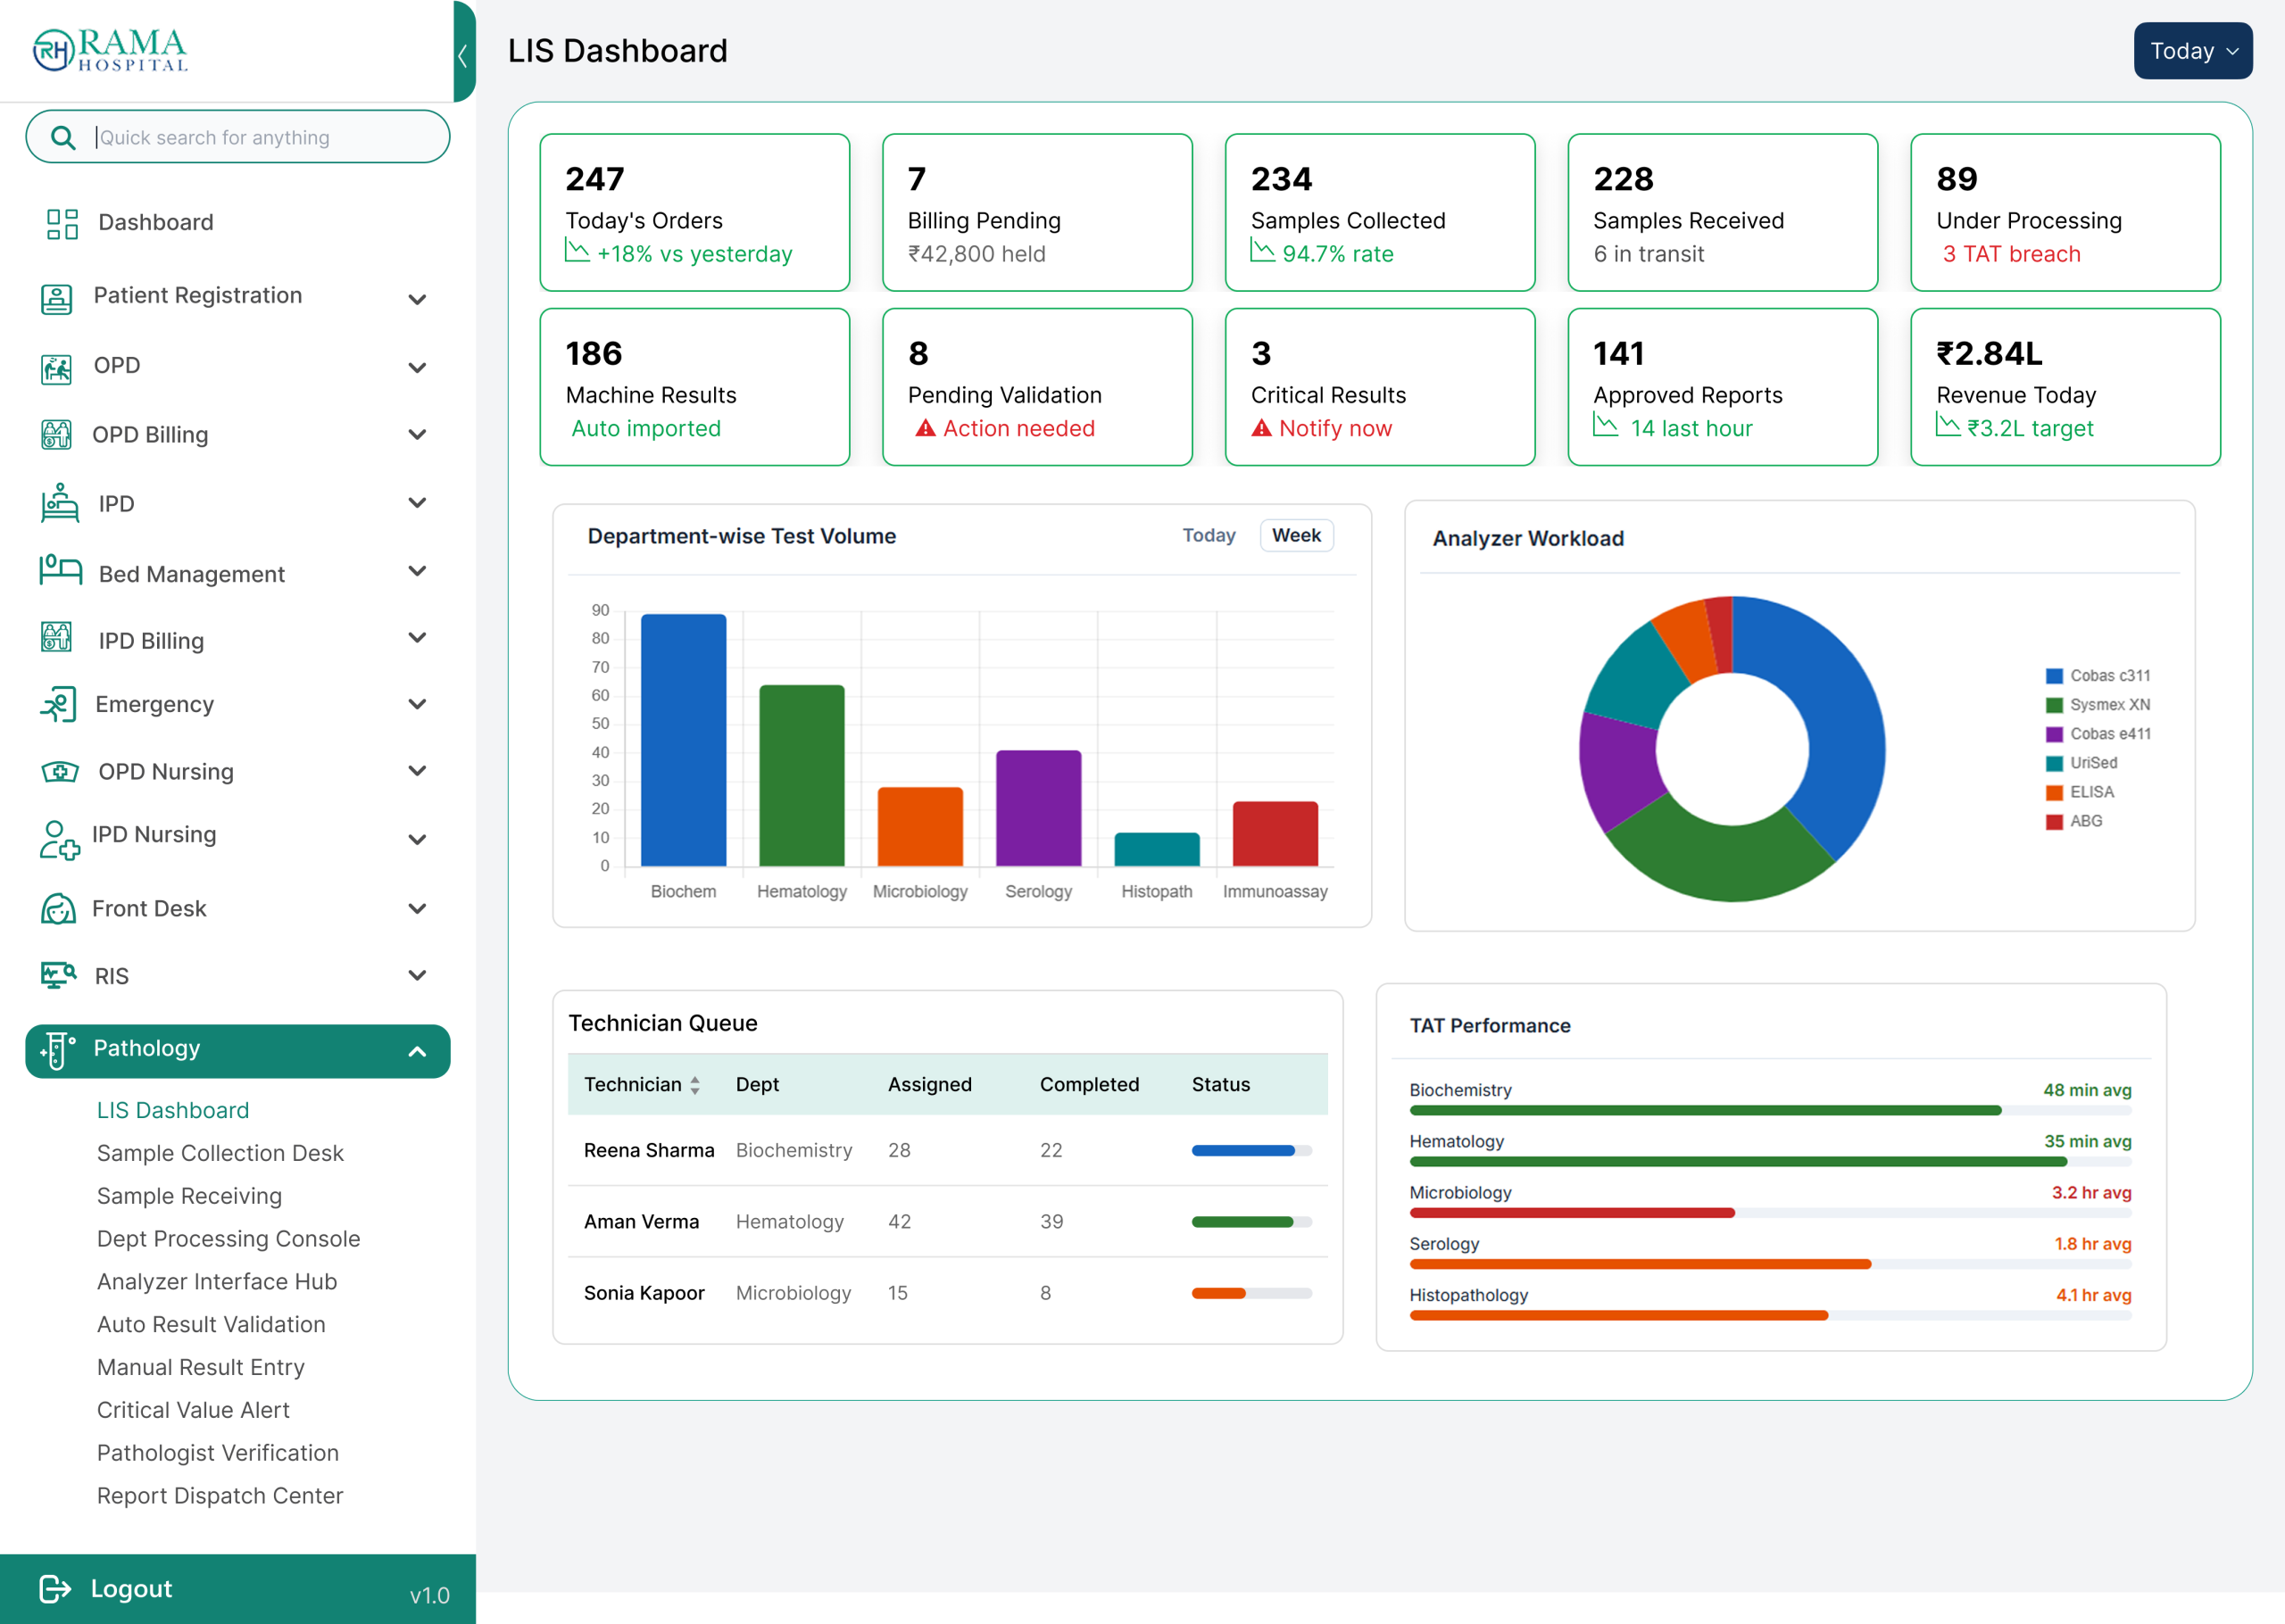Open the Critical Results card

[x=1379, y=386]
